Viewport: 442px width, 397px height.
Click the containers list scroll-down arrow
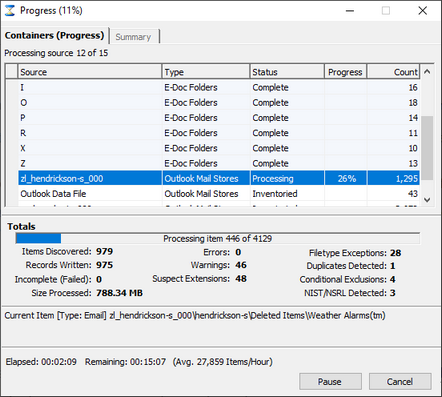coord(427,200)
